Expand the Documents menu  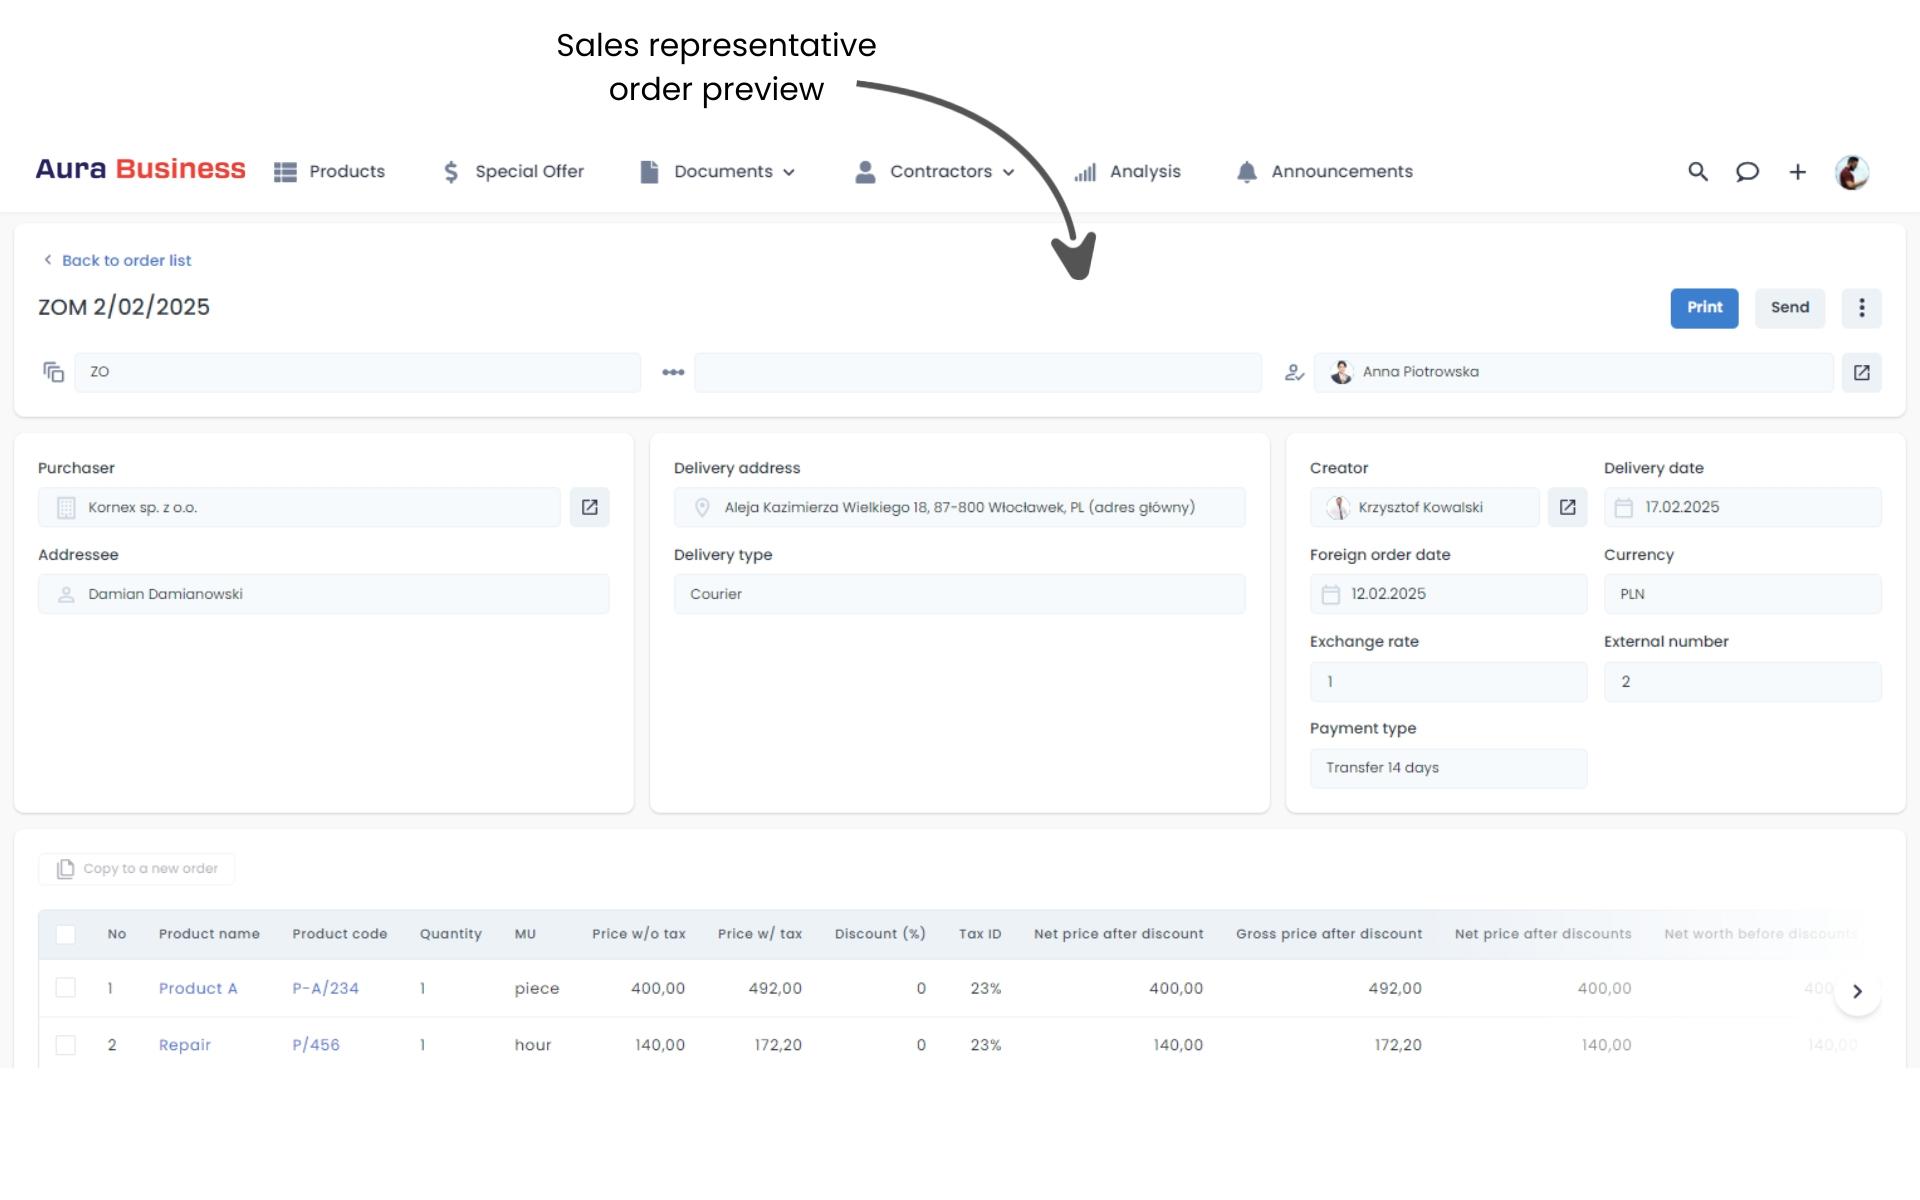[x=723, y=171]
